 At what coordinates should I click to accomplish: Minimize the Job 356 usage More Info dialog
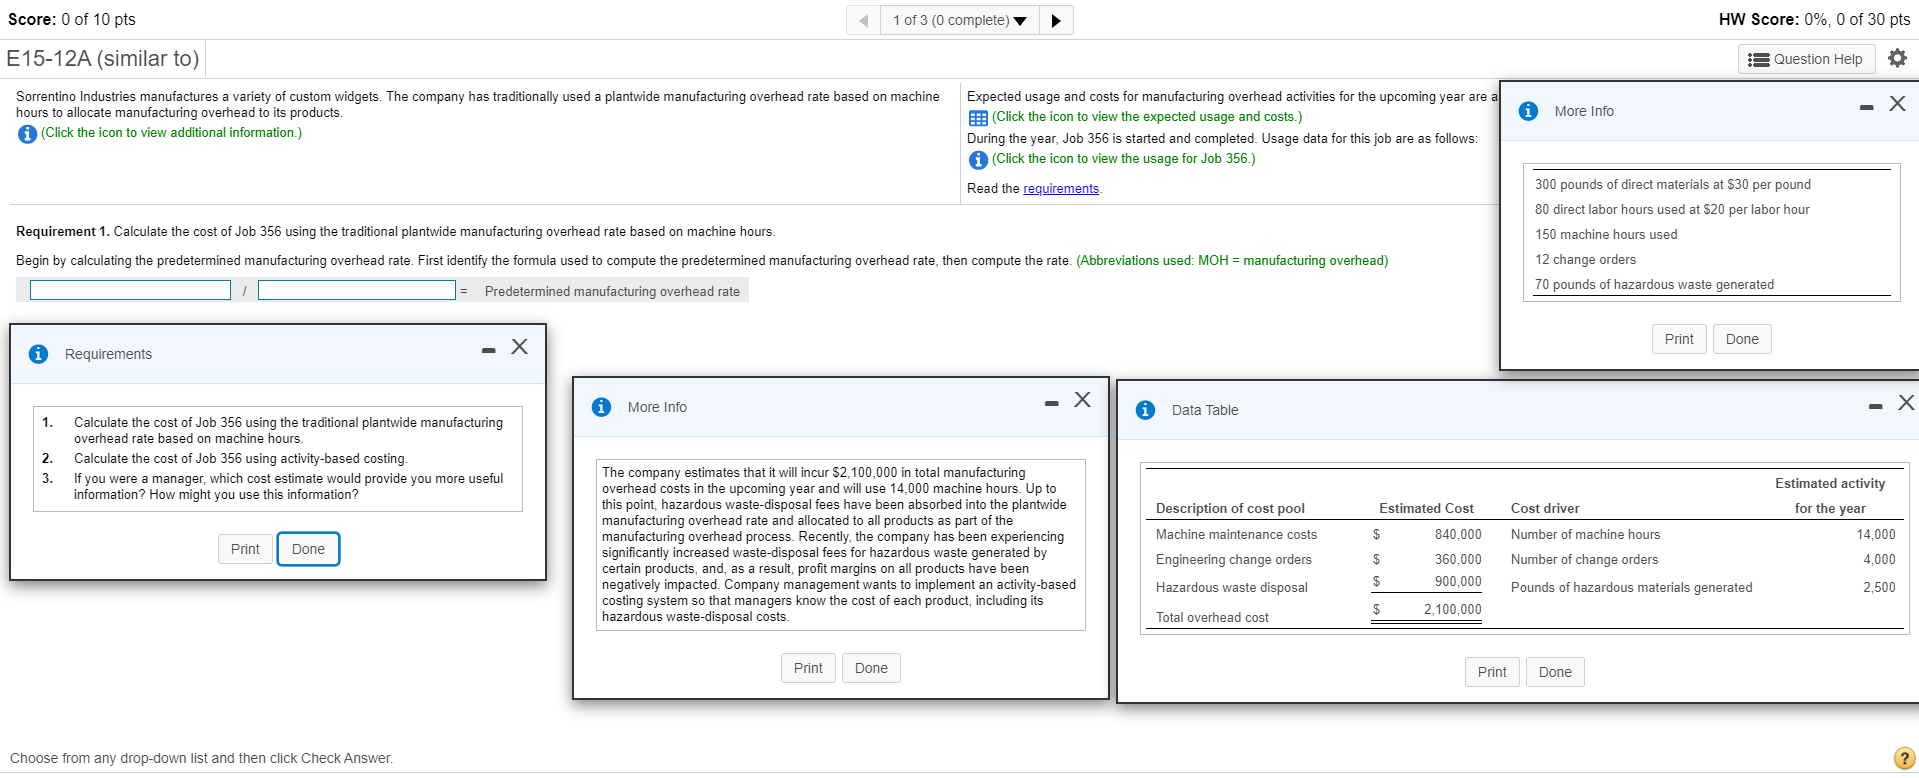click(1866, 107)
